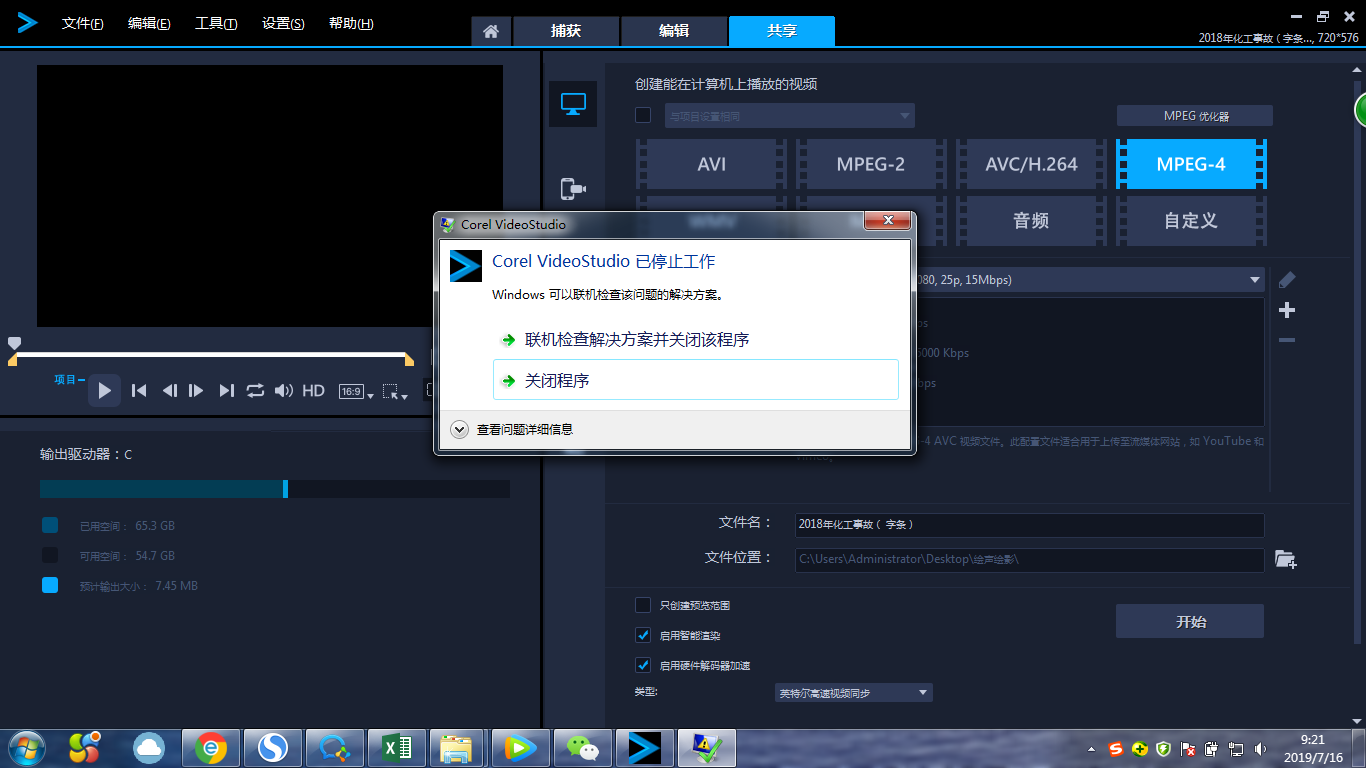Click the Play button in preview
1366x768 pixels.
point(104,390)
